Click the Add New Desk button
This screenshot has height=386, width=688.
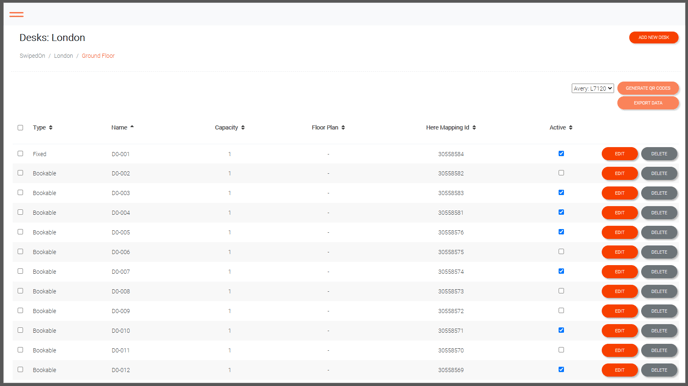point(653,38)
